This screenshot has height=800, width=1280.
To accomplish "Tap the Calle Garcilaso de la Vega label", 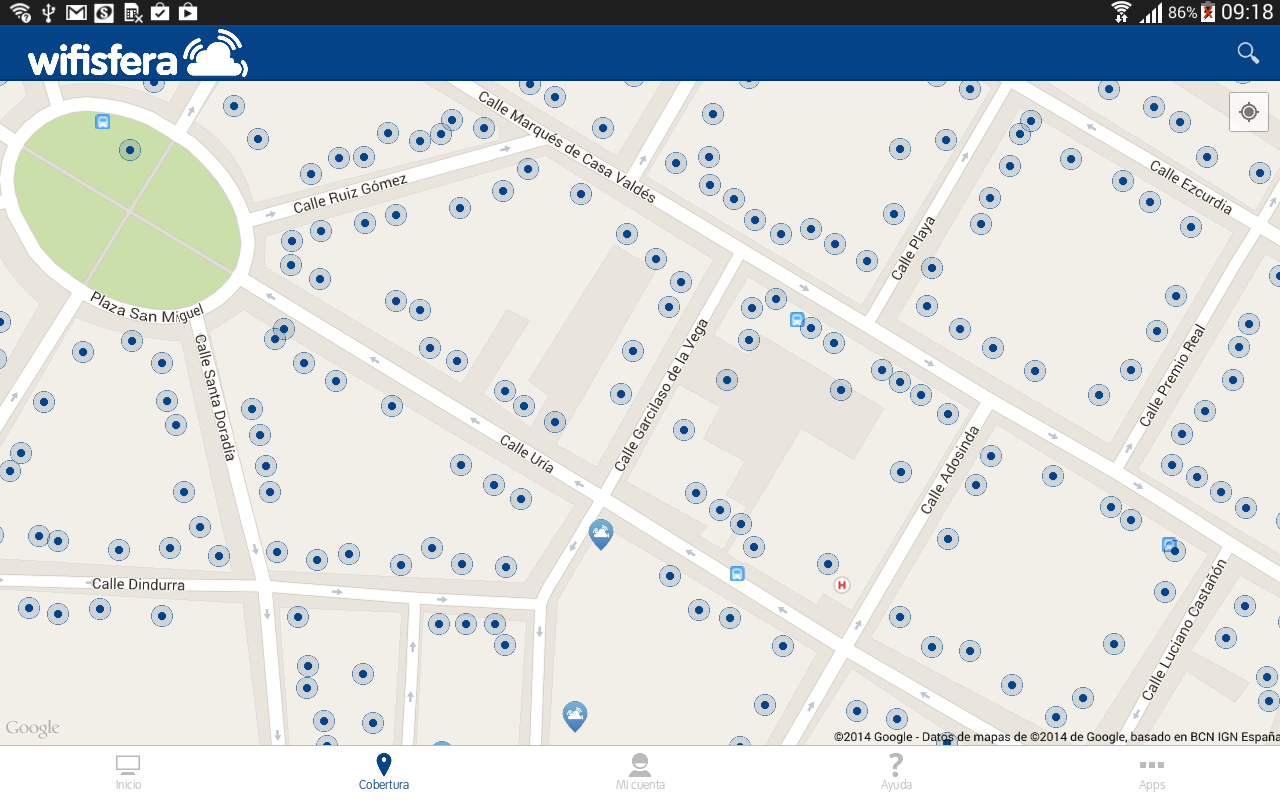I will 661,395.
